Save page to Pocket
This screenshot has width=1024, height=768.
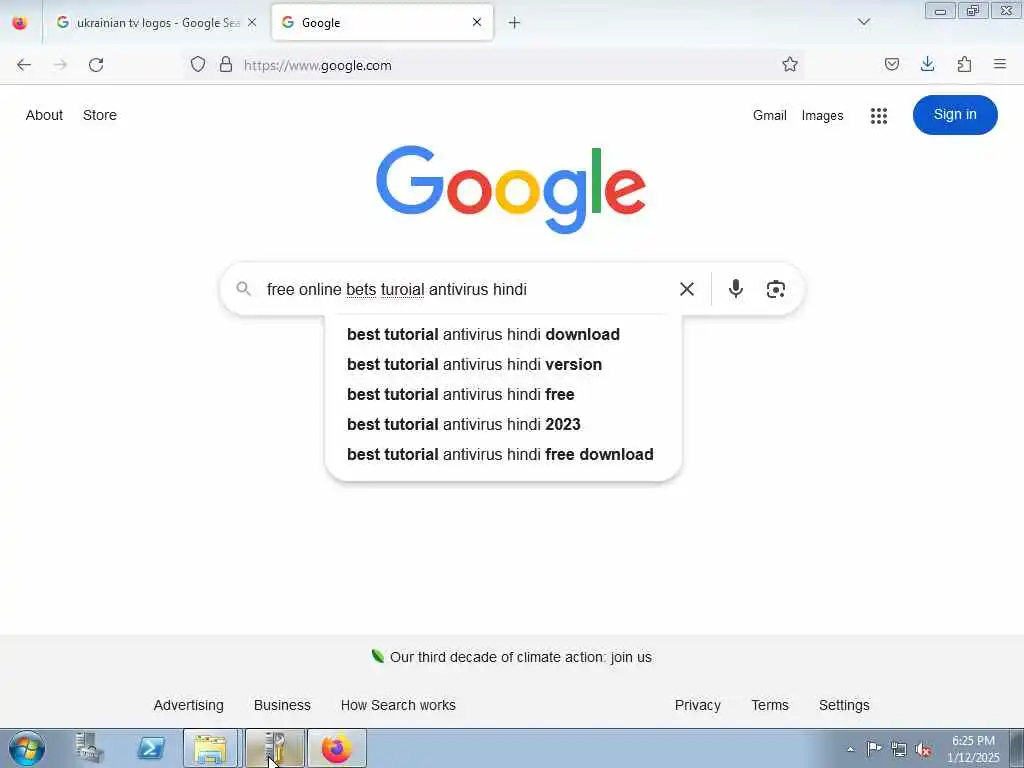(x=891, y=64)
